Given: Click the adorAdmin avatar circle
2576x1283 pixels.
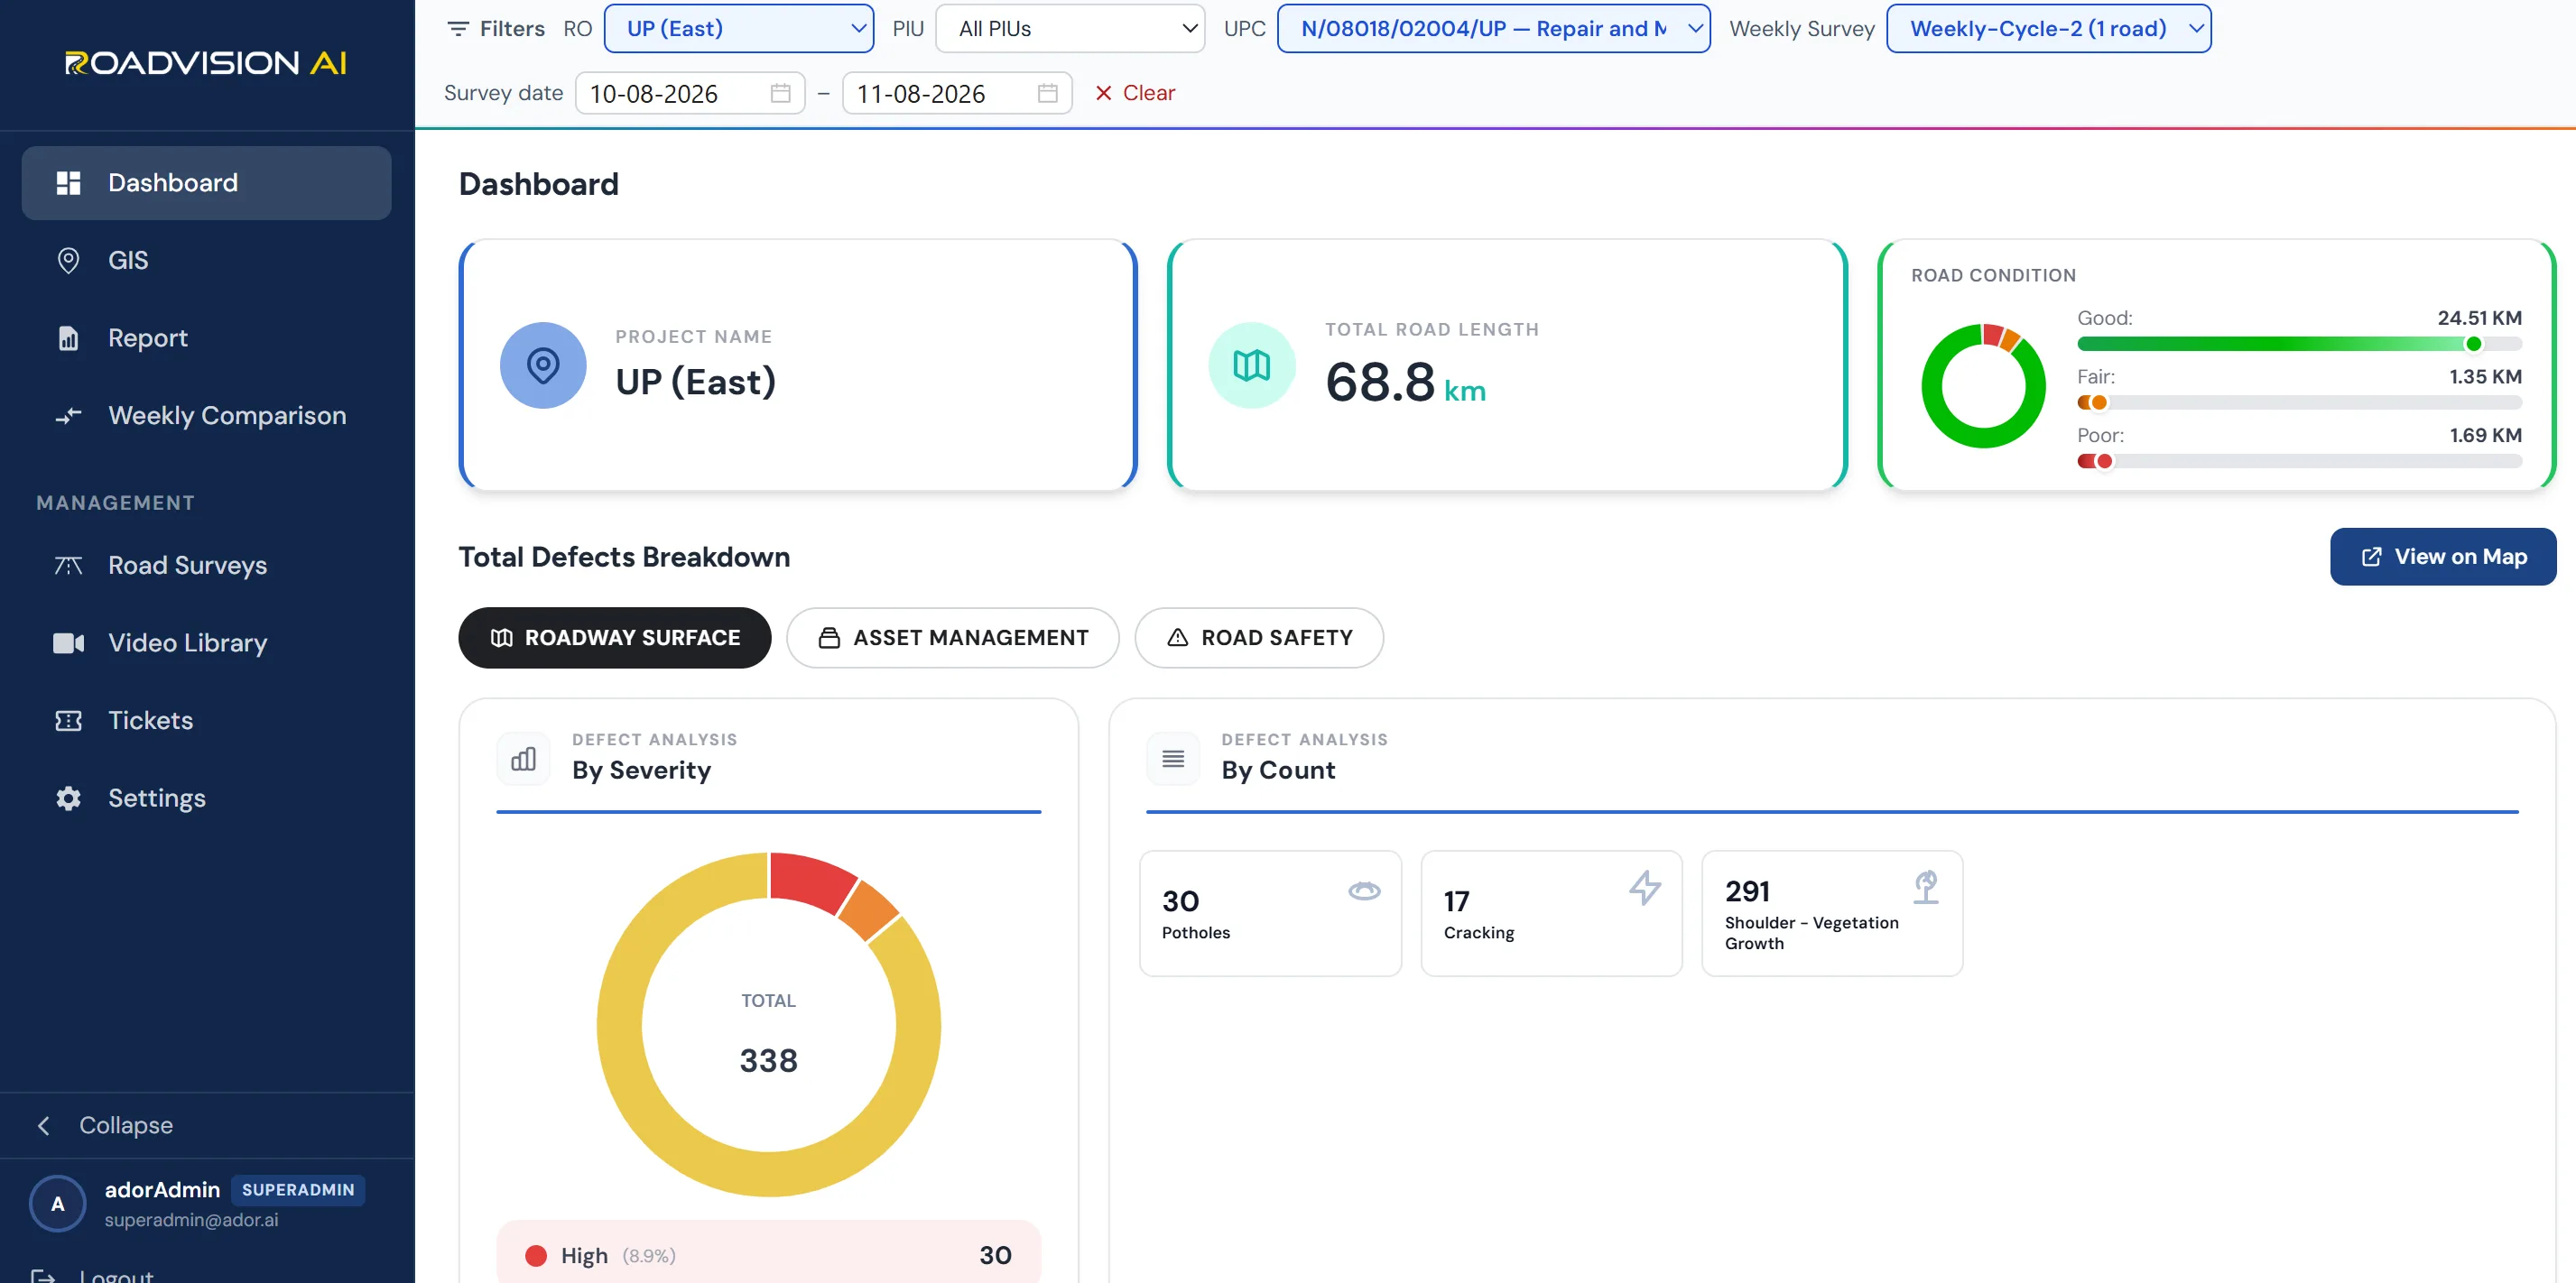Looking at the screenshot, I should [x=58, y=1203].
